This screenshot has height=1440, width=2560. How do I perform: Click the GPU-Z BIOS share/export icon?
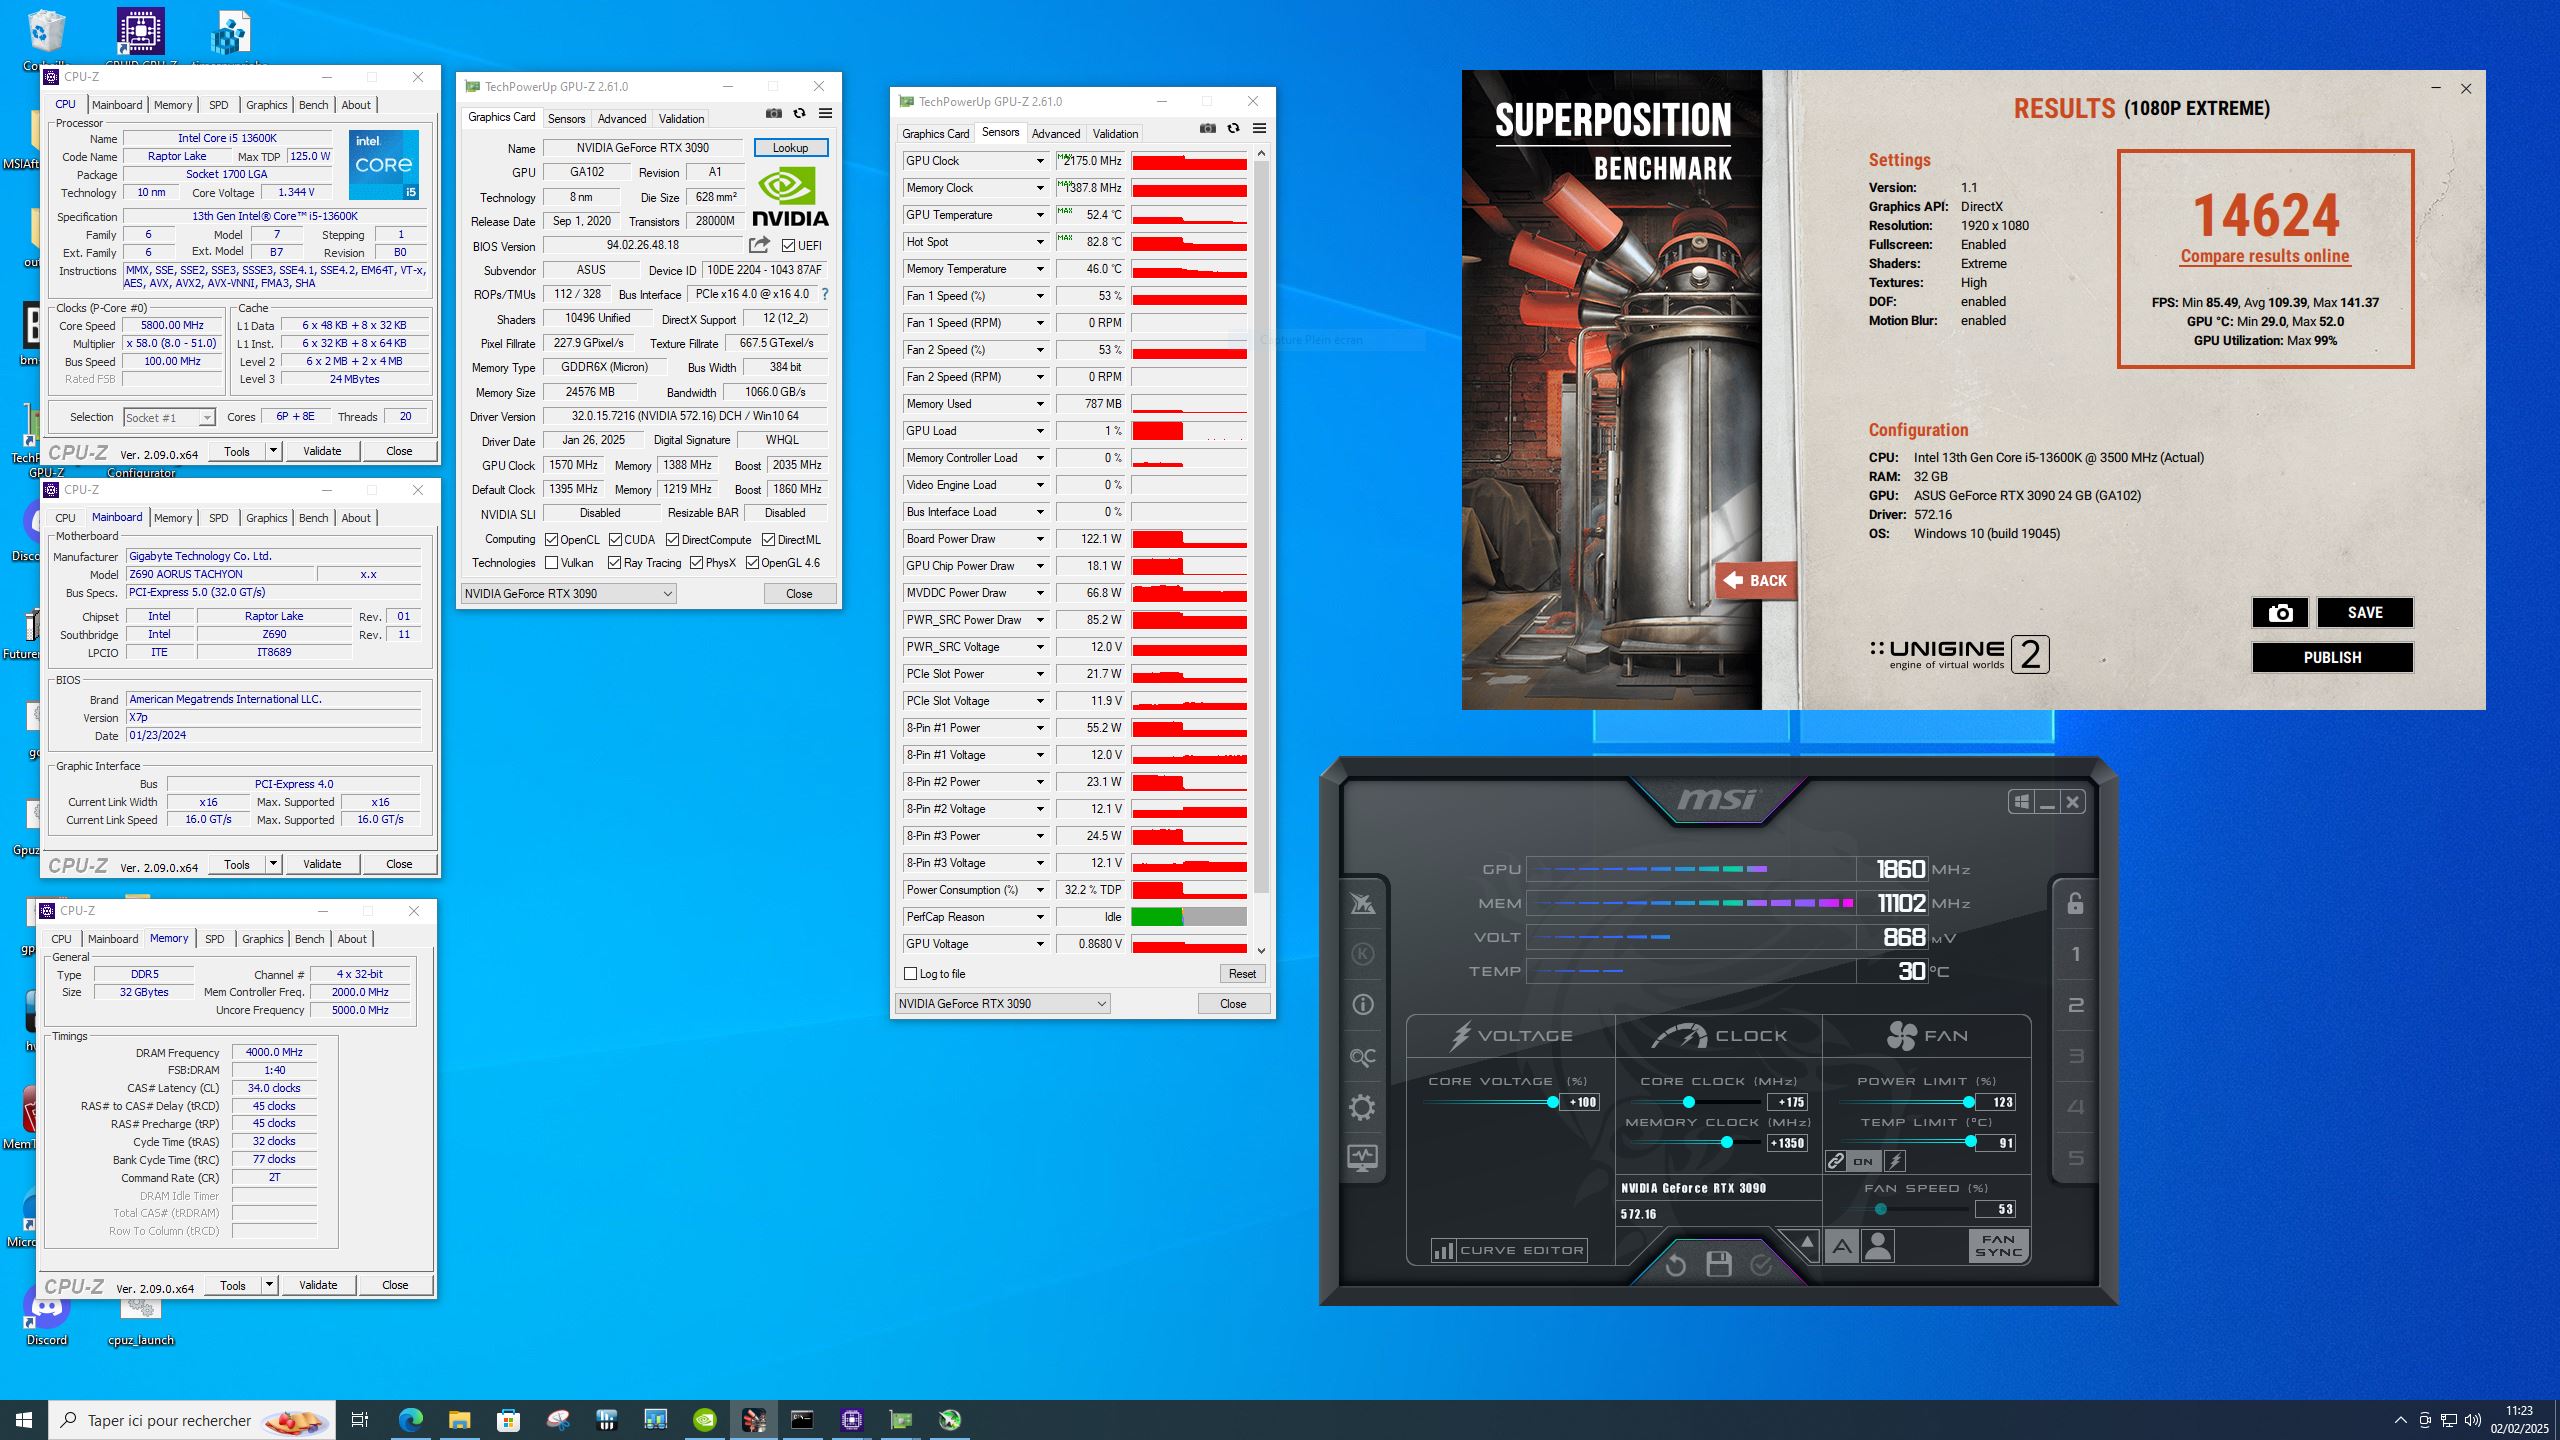click(759, 245)
